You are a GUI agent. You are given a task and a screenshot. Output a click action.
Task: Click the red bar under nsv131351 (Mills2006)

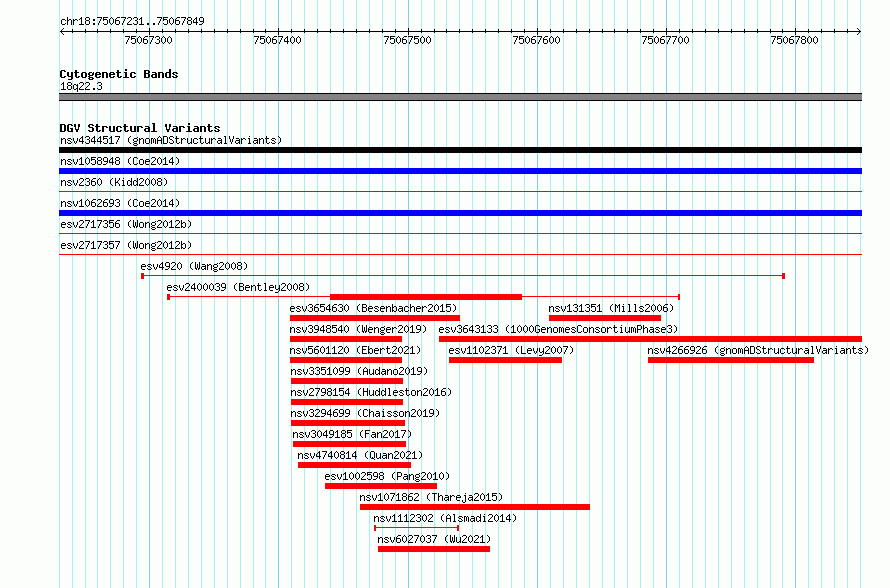pyautogui.click(x=604, y=318)
